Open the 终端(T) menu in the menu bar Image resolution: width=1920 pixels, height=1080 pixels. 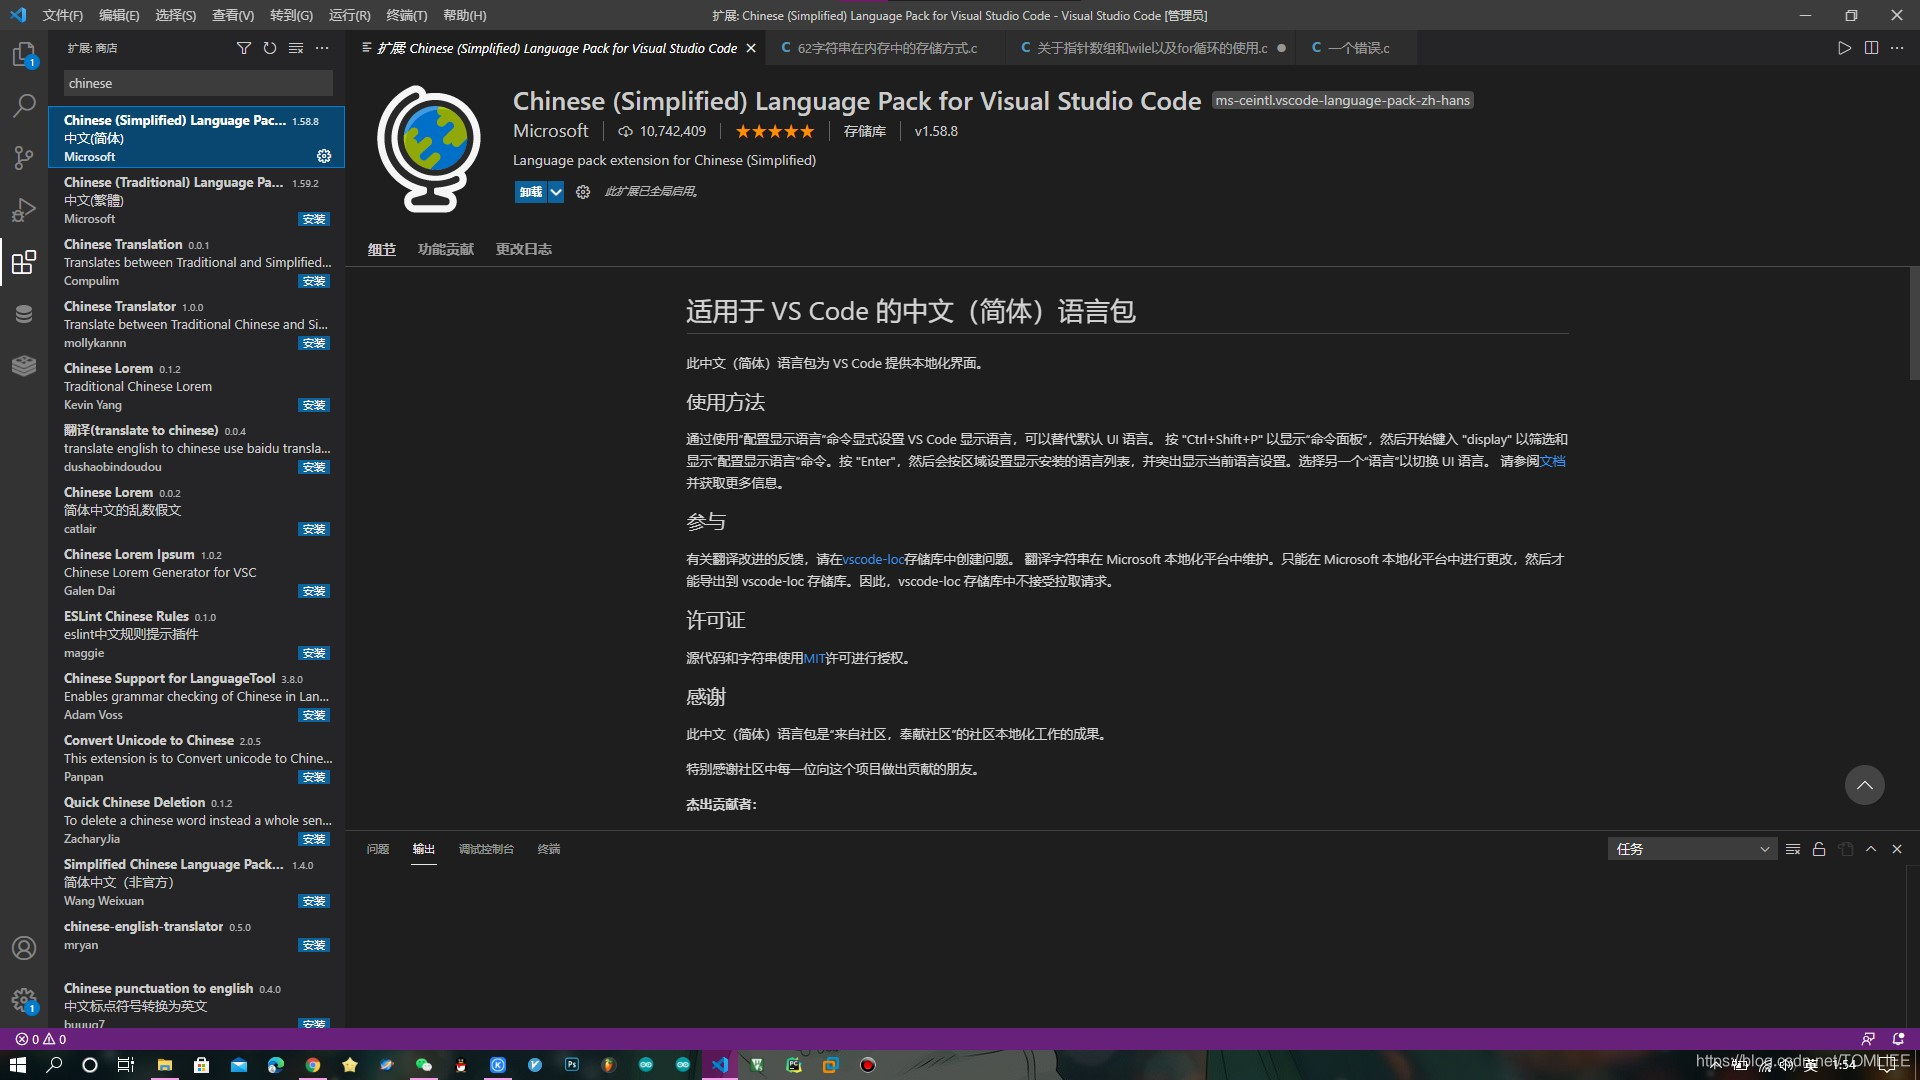[406, 15]
